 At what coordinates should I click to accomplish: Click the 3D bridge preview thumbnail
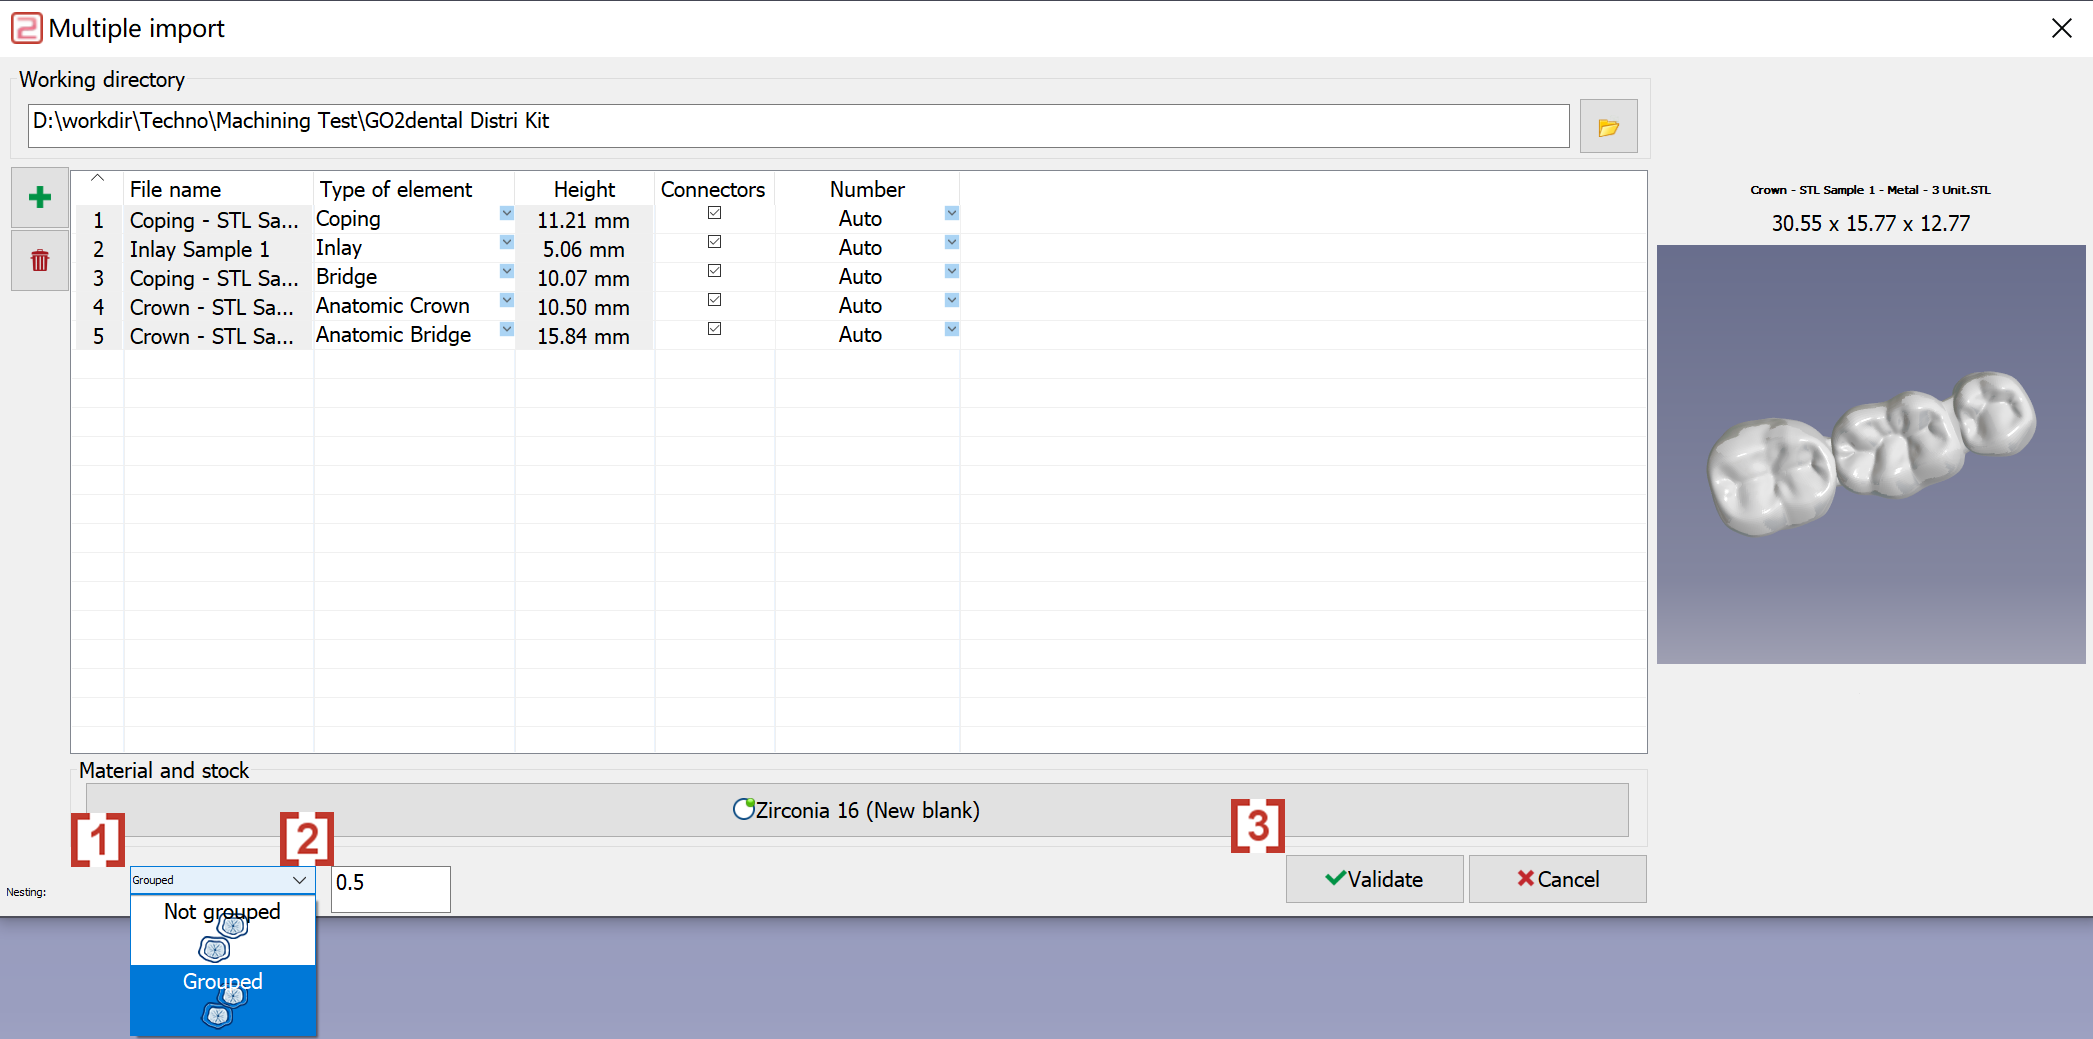pyautogui.click(x=1870, y=454)
